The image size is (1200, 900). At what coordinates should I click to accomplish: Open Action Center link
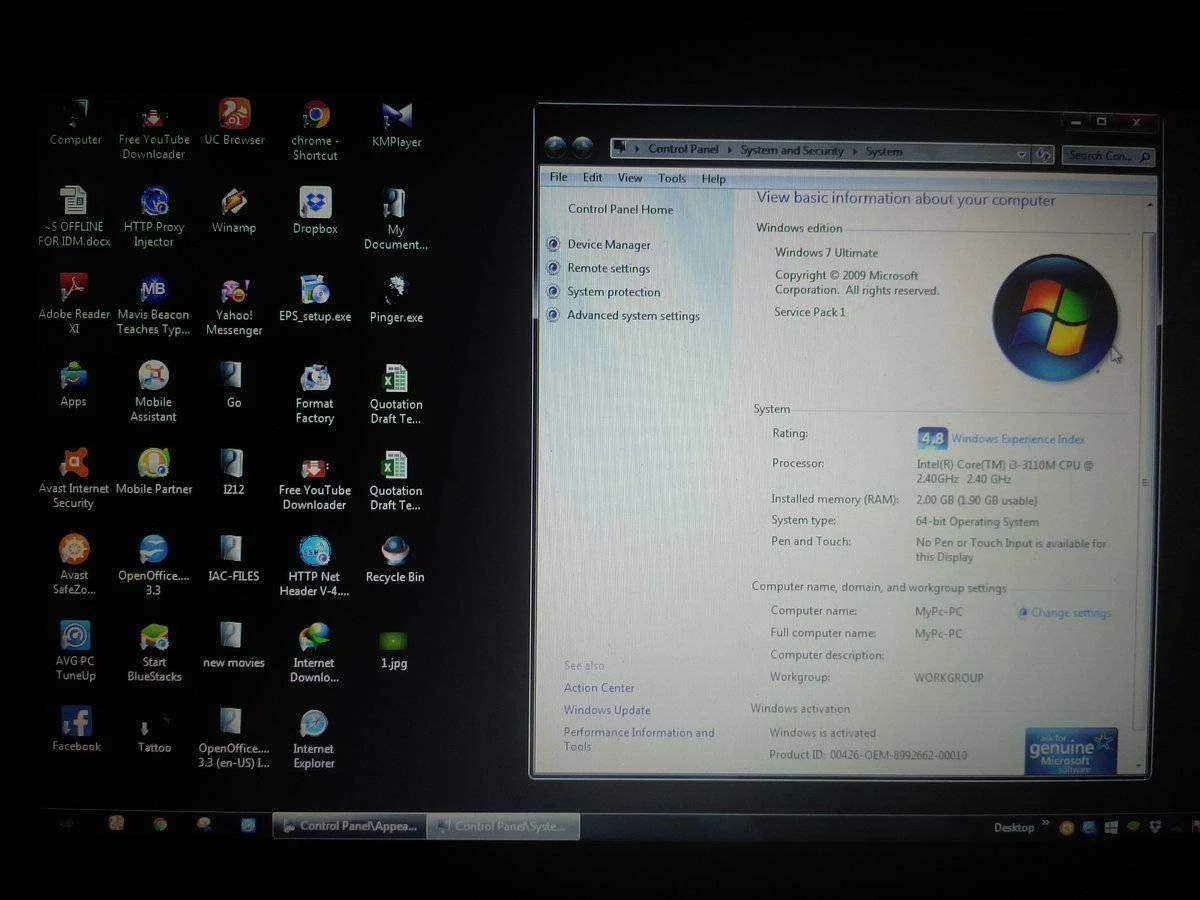click(599, 688)
